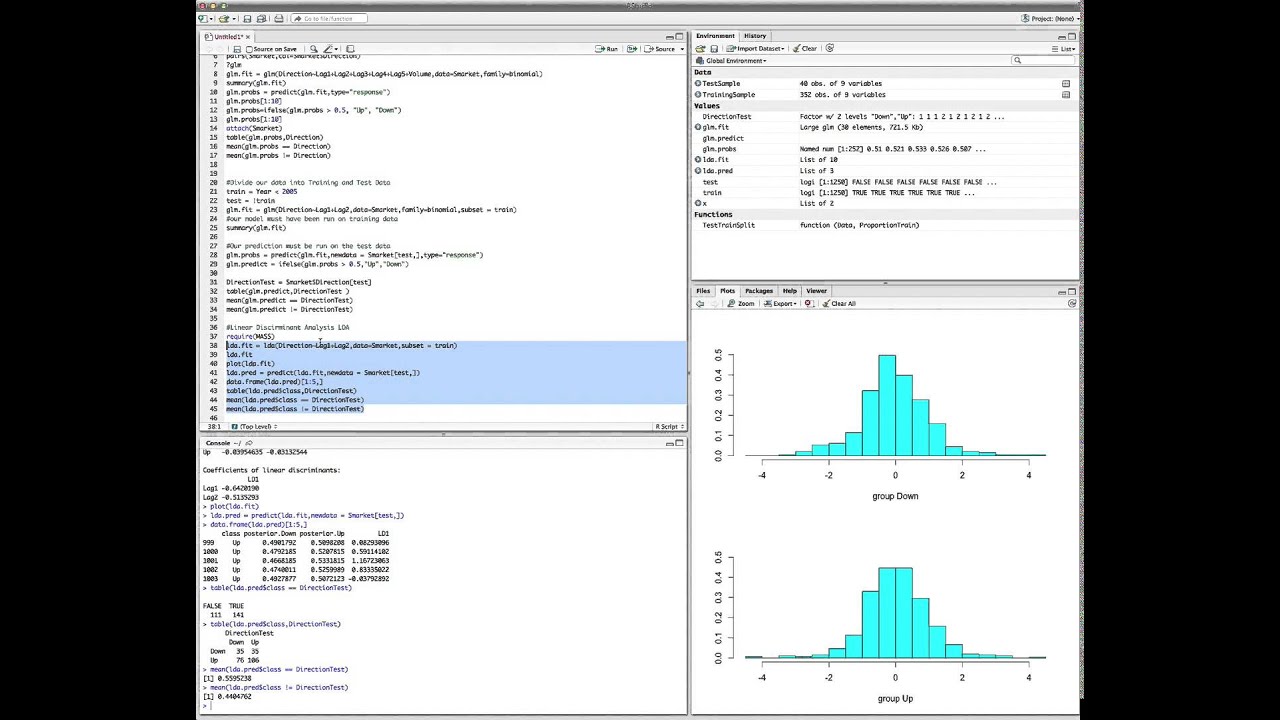Viewport: 1280px width, 720px height.
Task: Zoom the current plot
Action: 741,304
